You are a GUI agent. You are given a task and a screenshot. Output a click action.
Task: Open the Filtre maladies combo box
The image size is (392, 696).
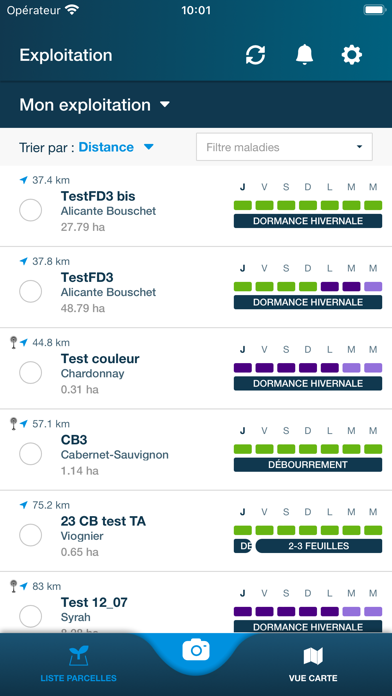pos(284,147)
